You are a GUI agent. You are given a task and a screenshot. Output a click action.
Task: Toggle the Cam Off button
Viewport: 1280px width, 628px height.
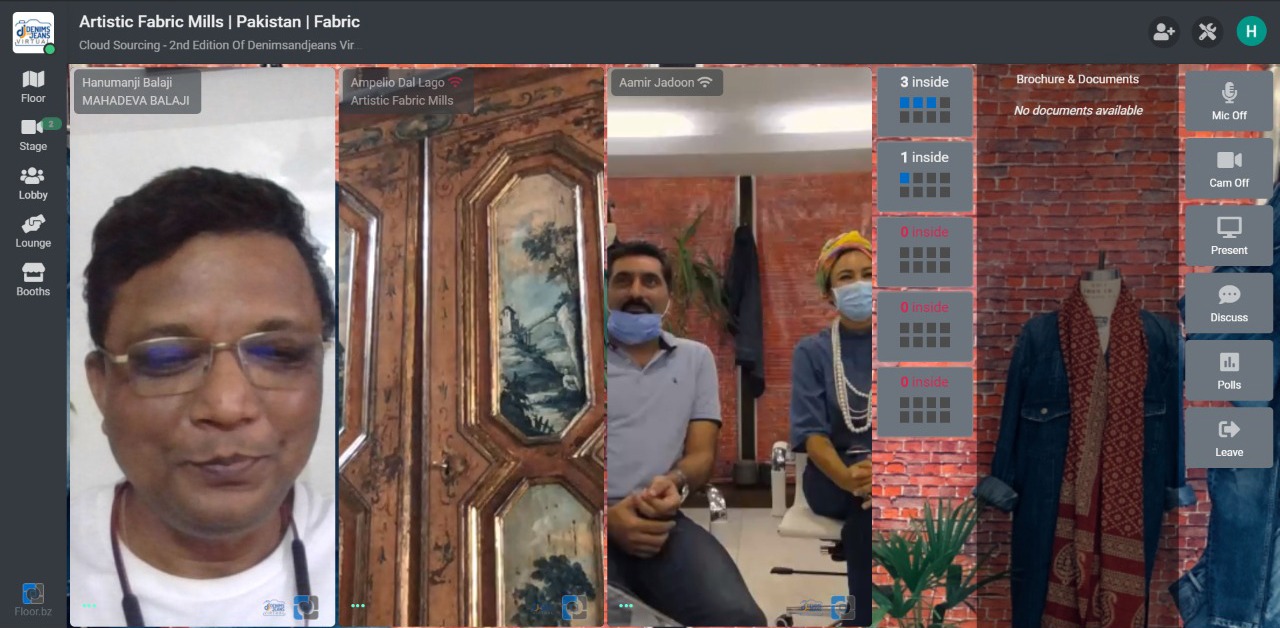point(1229,168)
